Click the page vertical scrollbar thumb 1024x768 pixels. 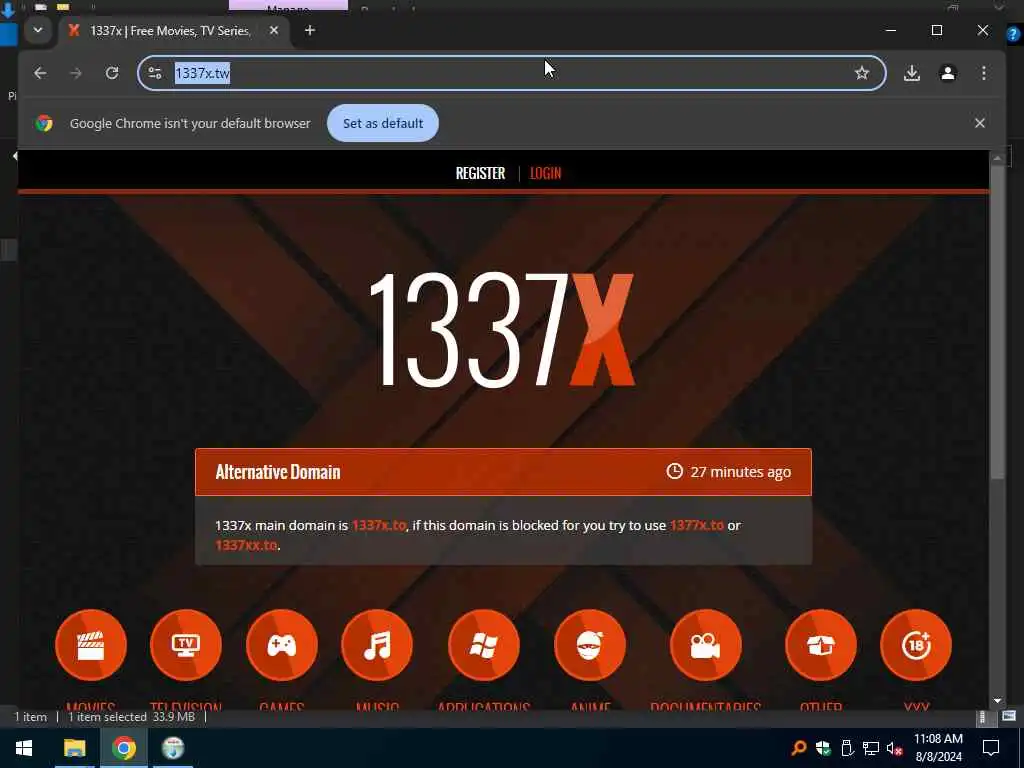point(997,322)
